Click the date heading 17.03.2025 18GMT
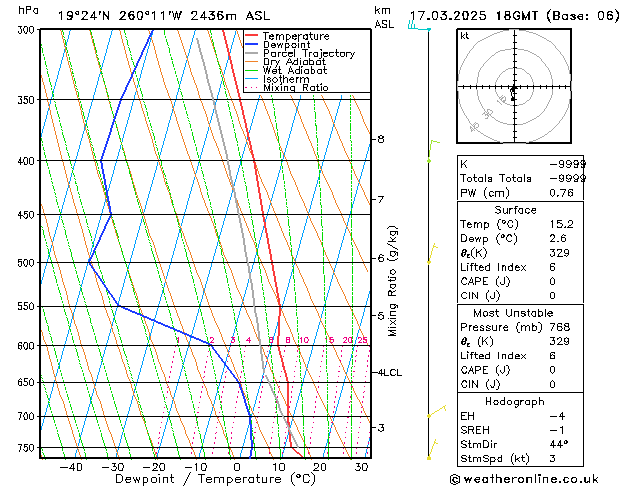Screen dimensions: 629x486 pos(473,16)
